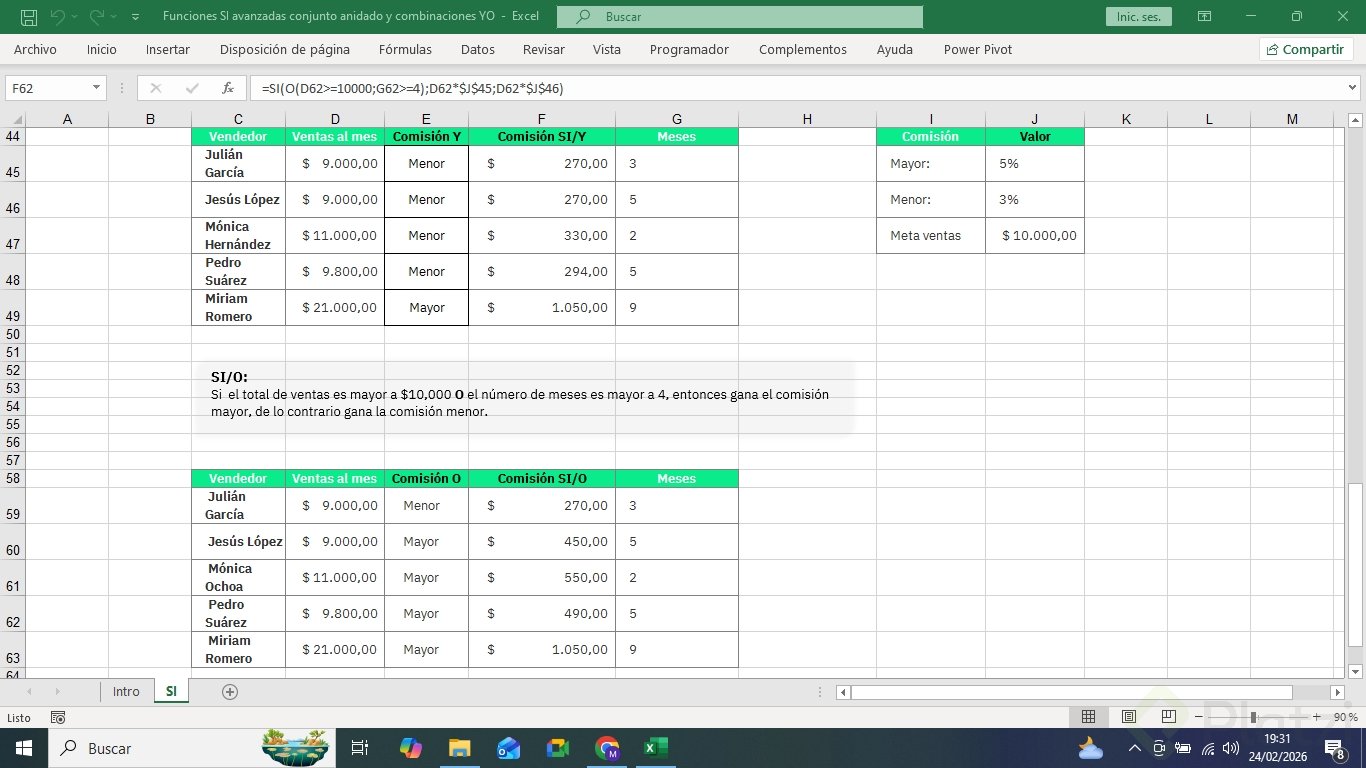Open the Power Pivot tab

pyautogui.click(x=978, y=49)
